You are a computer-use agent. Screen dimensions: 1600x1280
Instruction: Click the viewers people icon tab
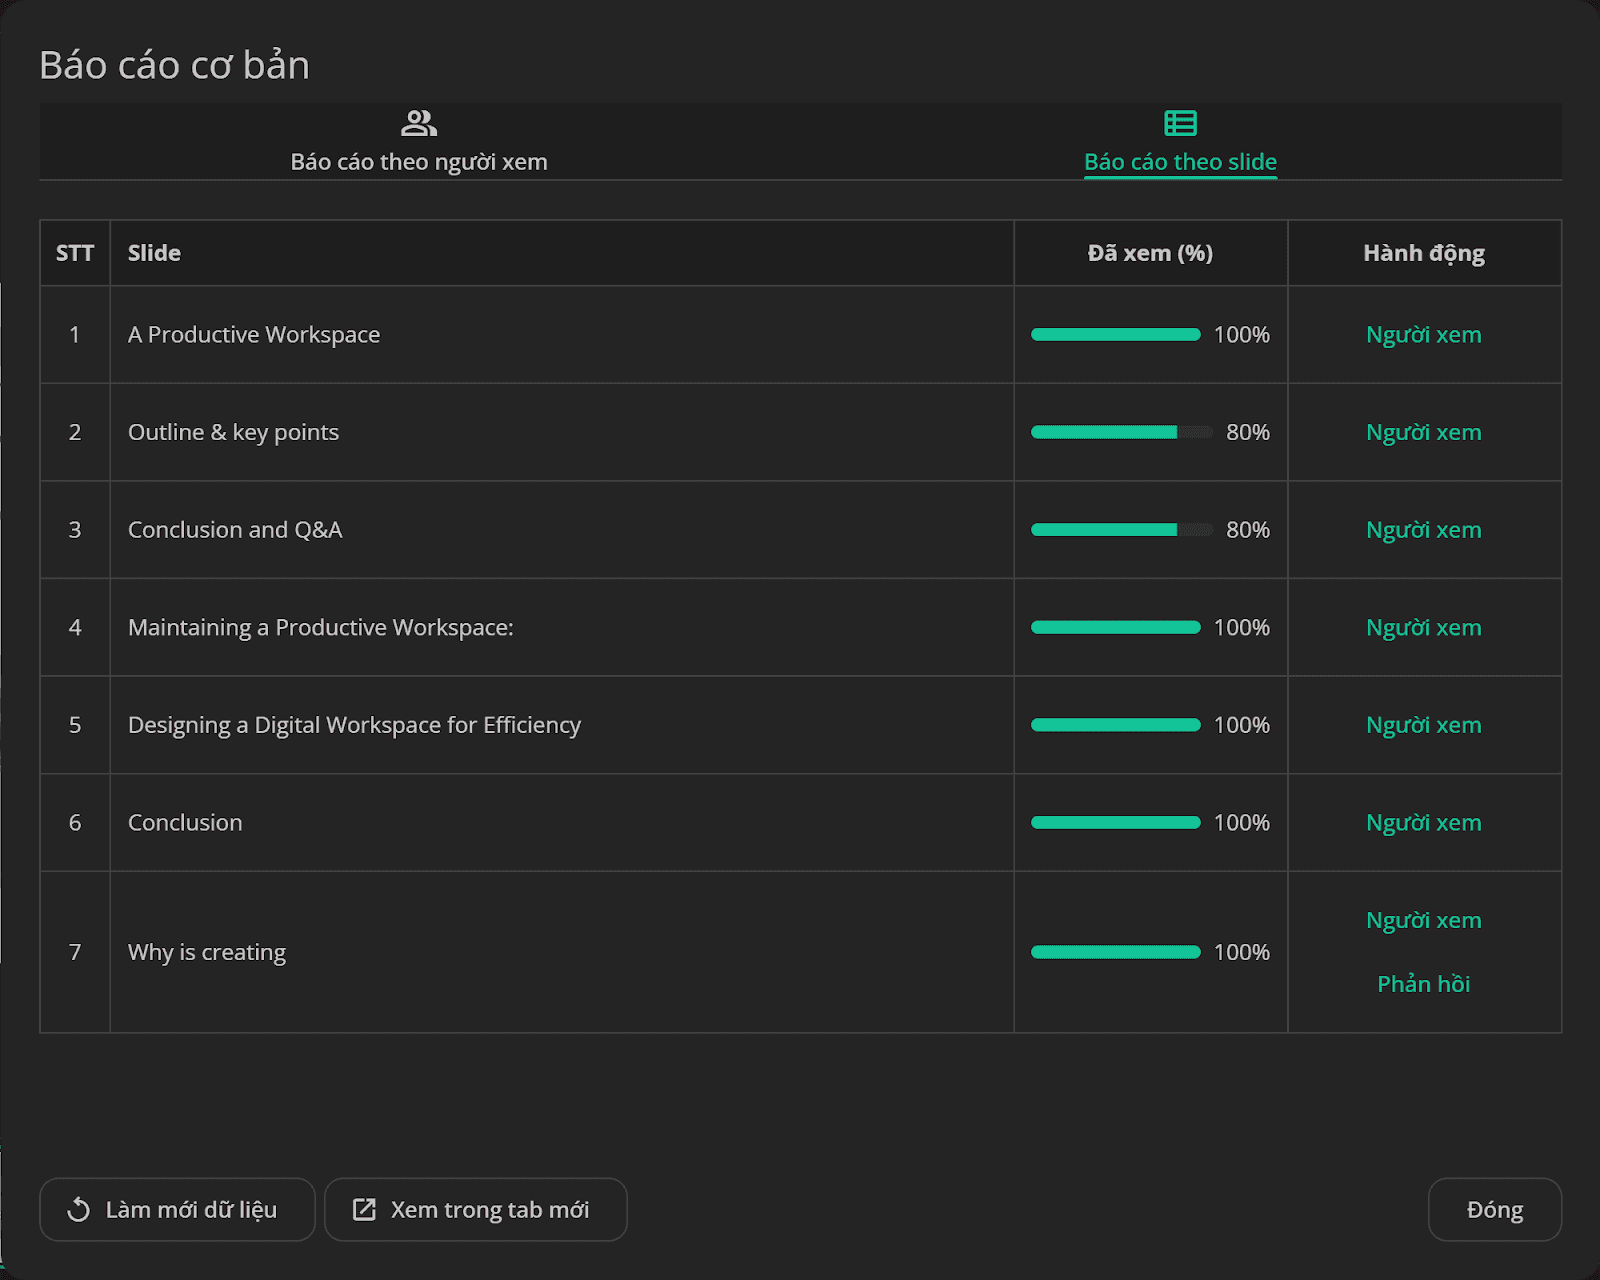tap(419, 123)
